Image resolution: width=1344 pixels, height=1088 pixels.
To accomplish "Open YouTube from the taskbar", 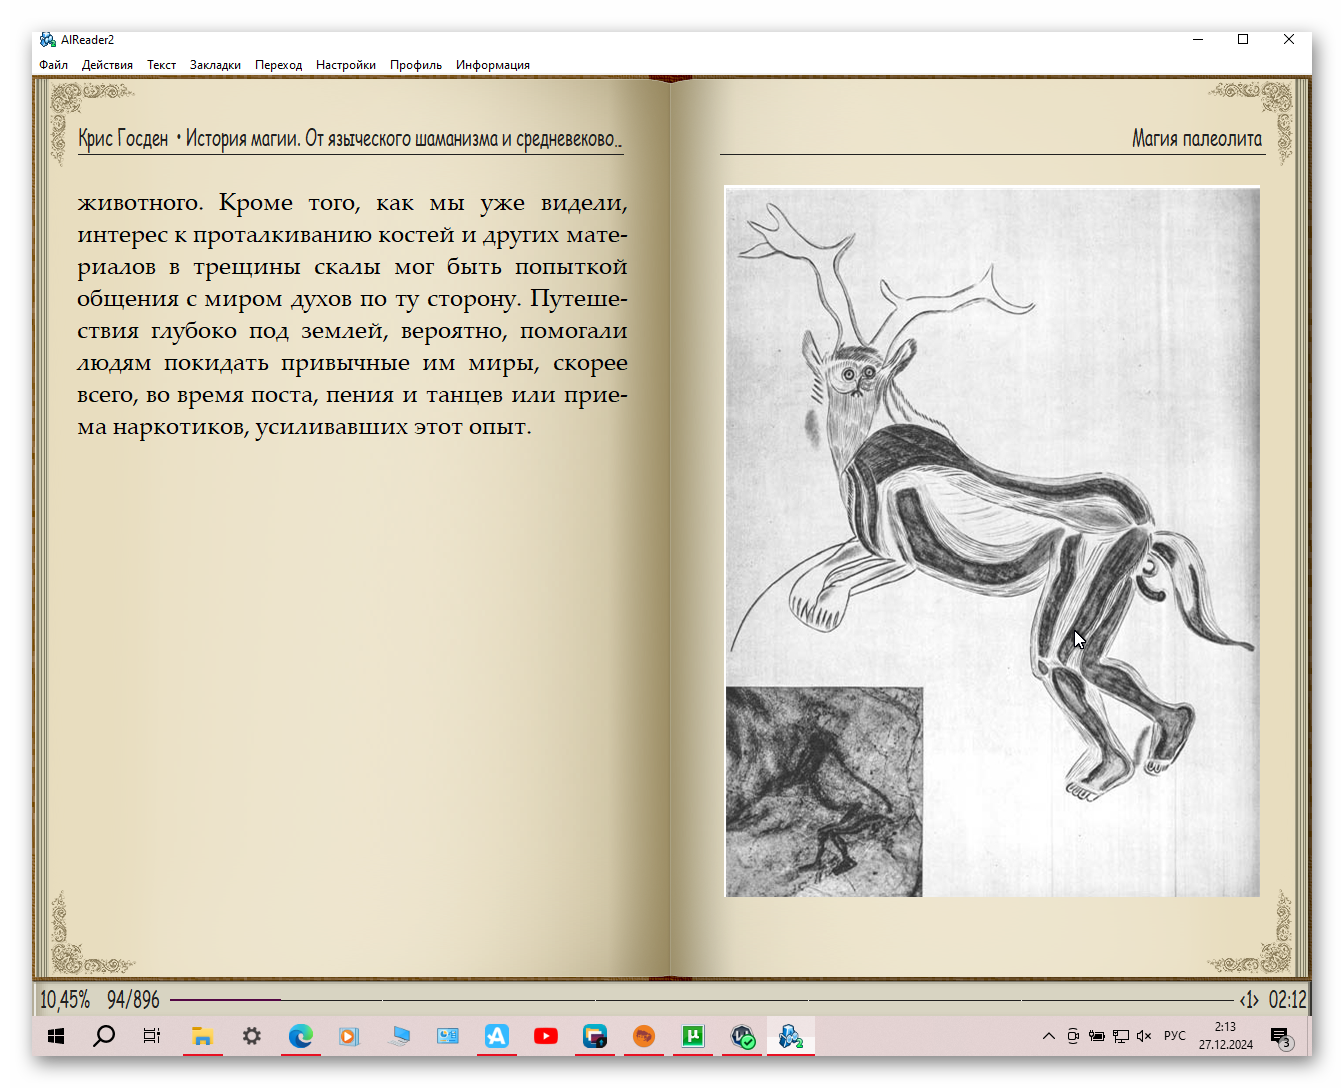I will pyautogui.click(x=545, y=1036).
